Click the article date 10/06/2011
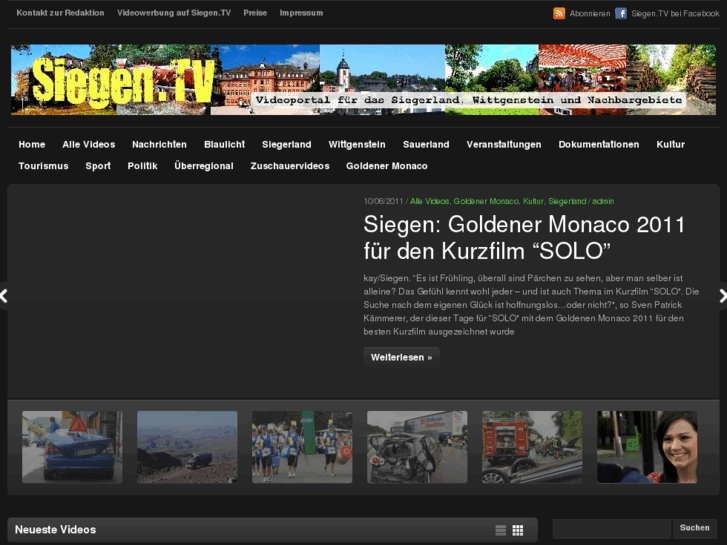 click(383, 201)
